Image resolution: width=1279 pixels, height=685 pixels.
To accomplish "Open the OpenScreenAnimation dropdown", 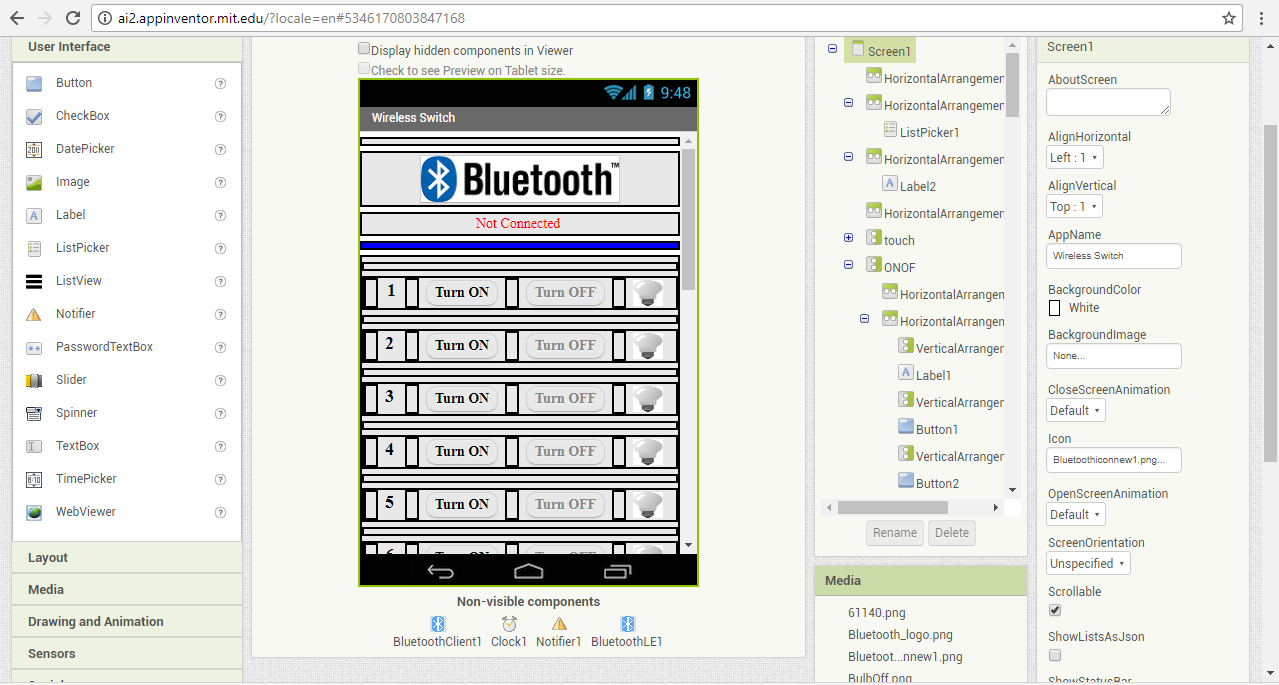I will coord(1076,514).
